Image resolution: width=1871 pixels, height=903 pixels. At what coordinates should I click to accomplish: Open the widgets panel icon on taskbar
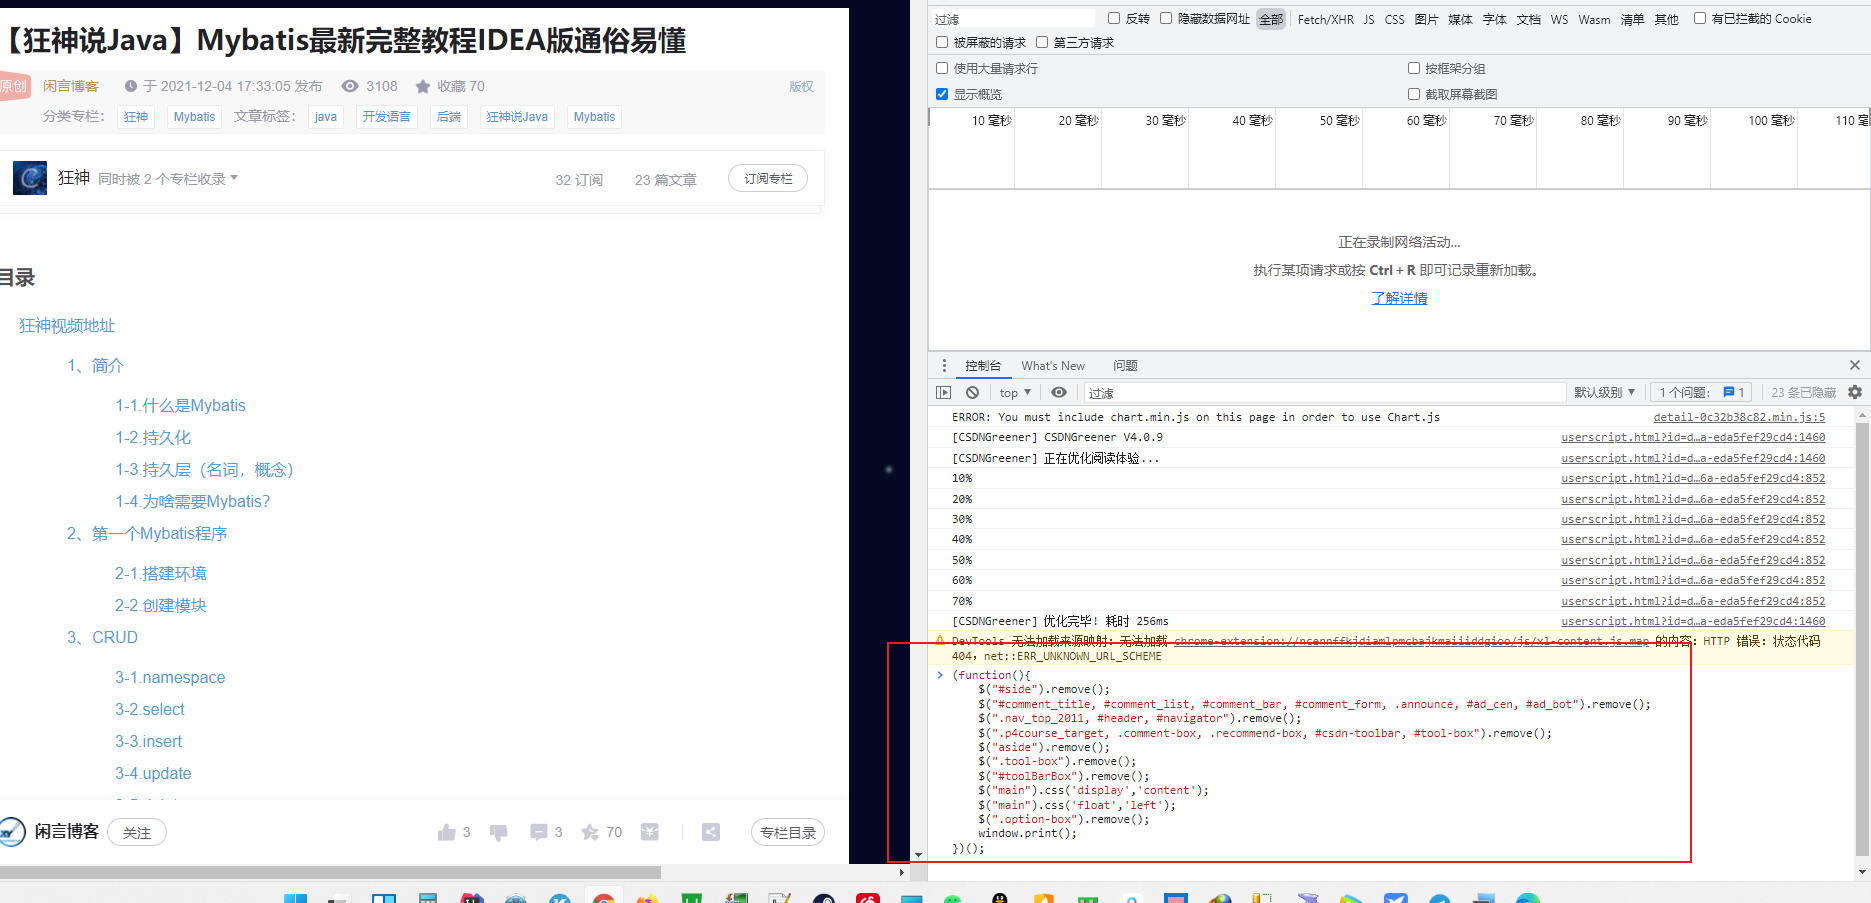[x=384, y=898]
